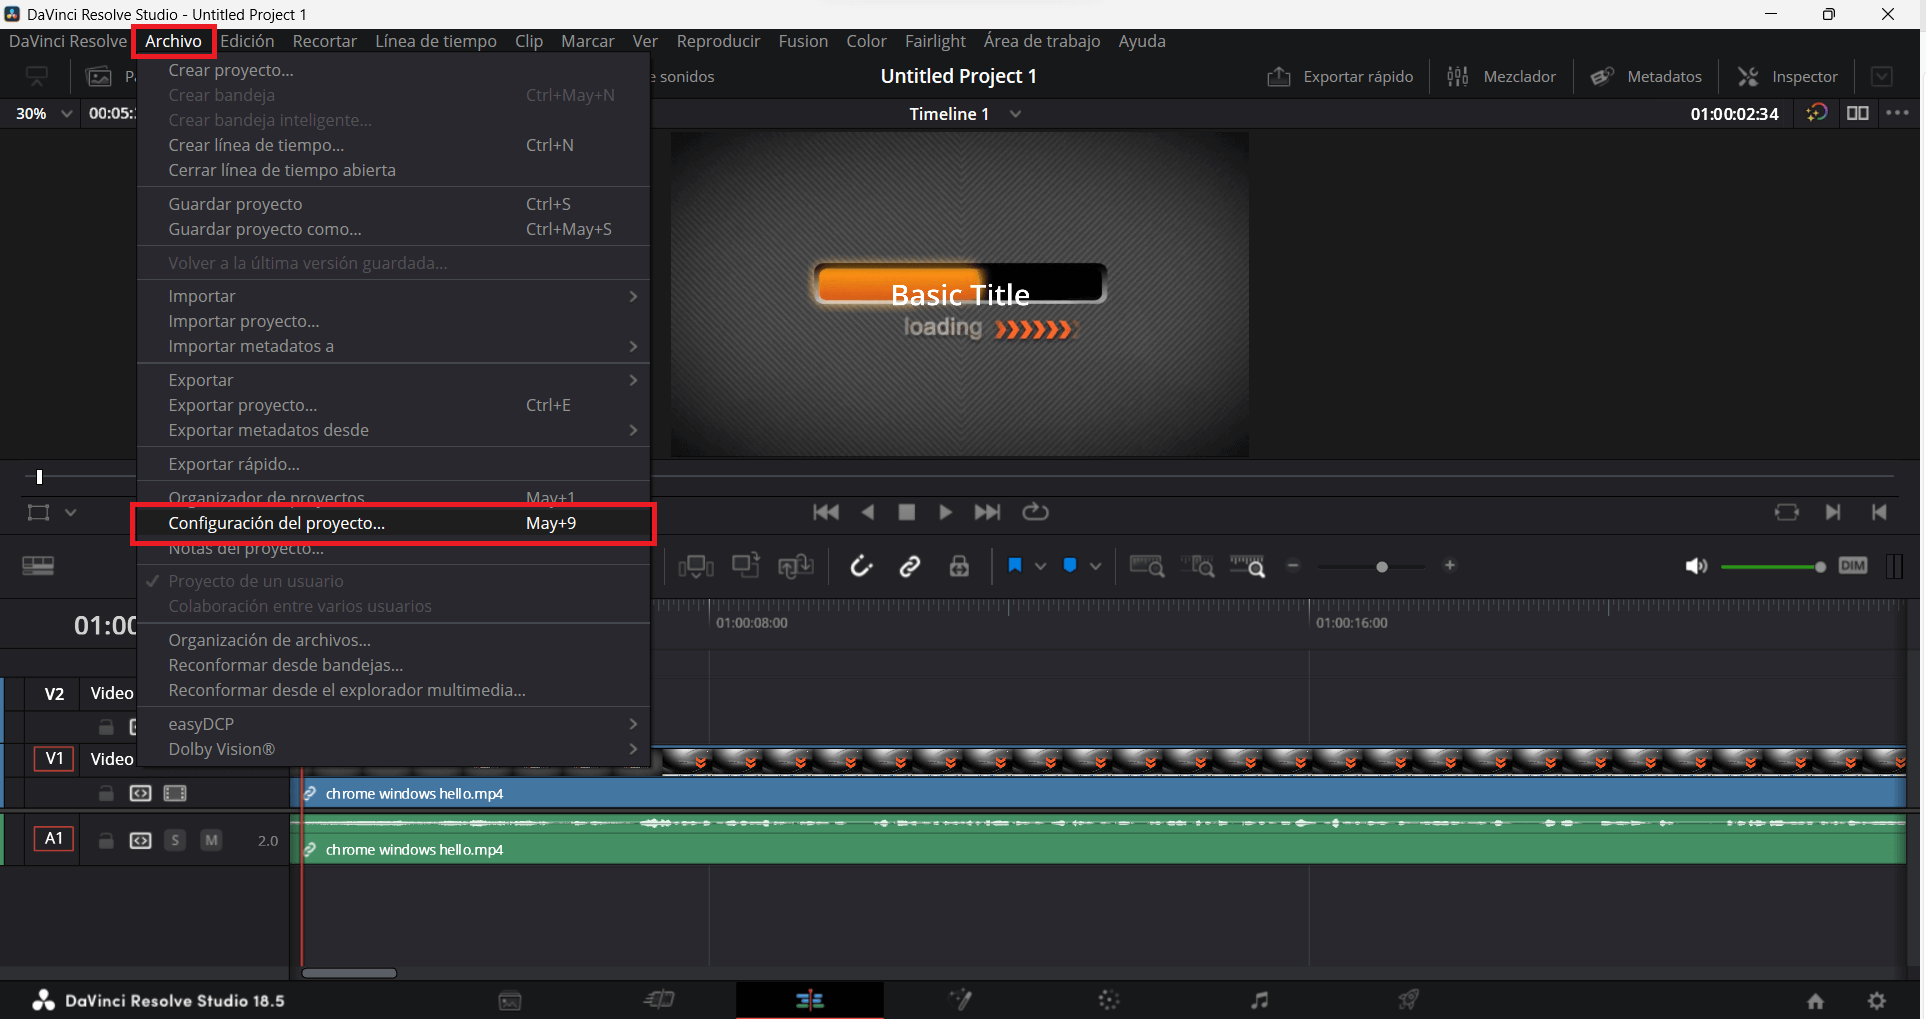The image size is (1926, 1019).
Task: Mute audio with the speaker icon
Action: (x=1696, y=567)
